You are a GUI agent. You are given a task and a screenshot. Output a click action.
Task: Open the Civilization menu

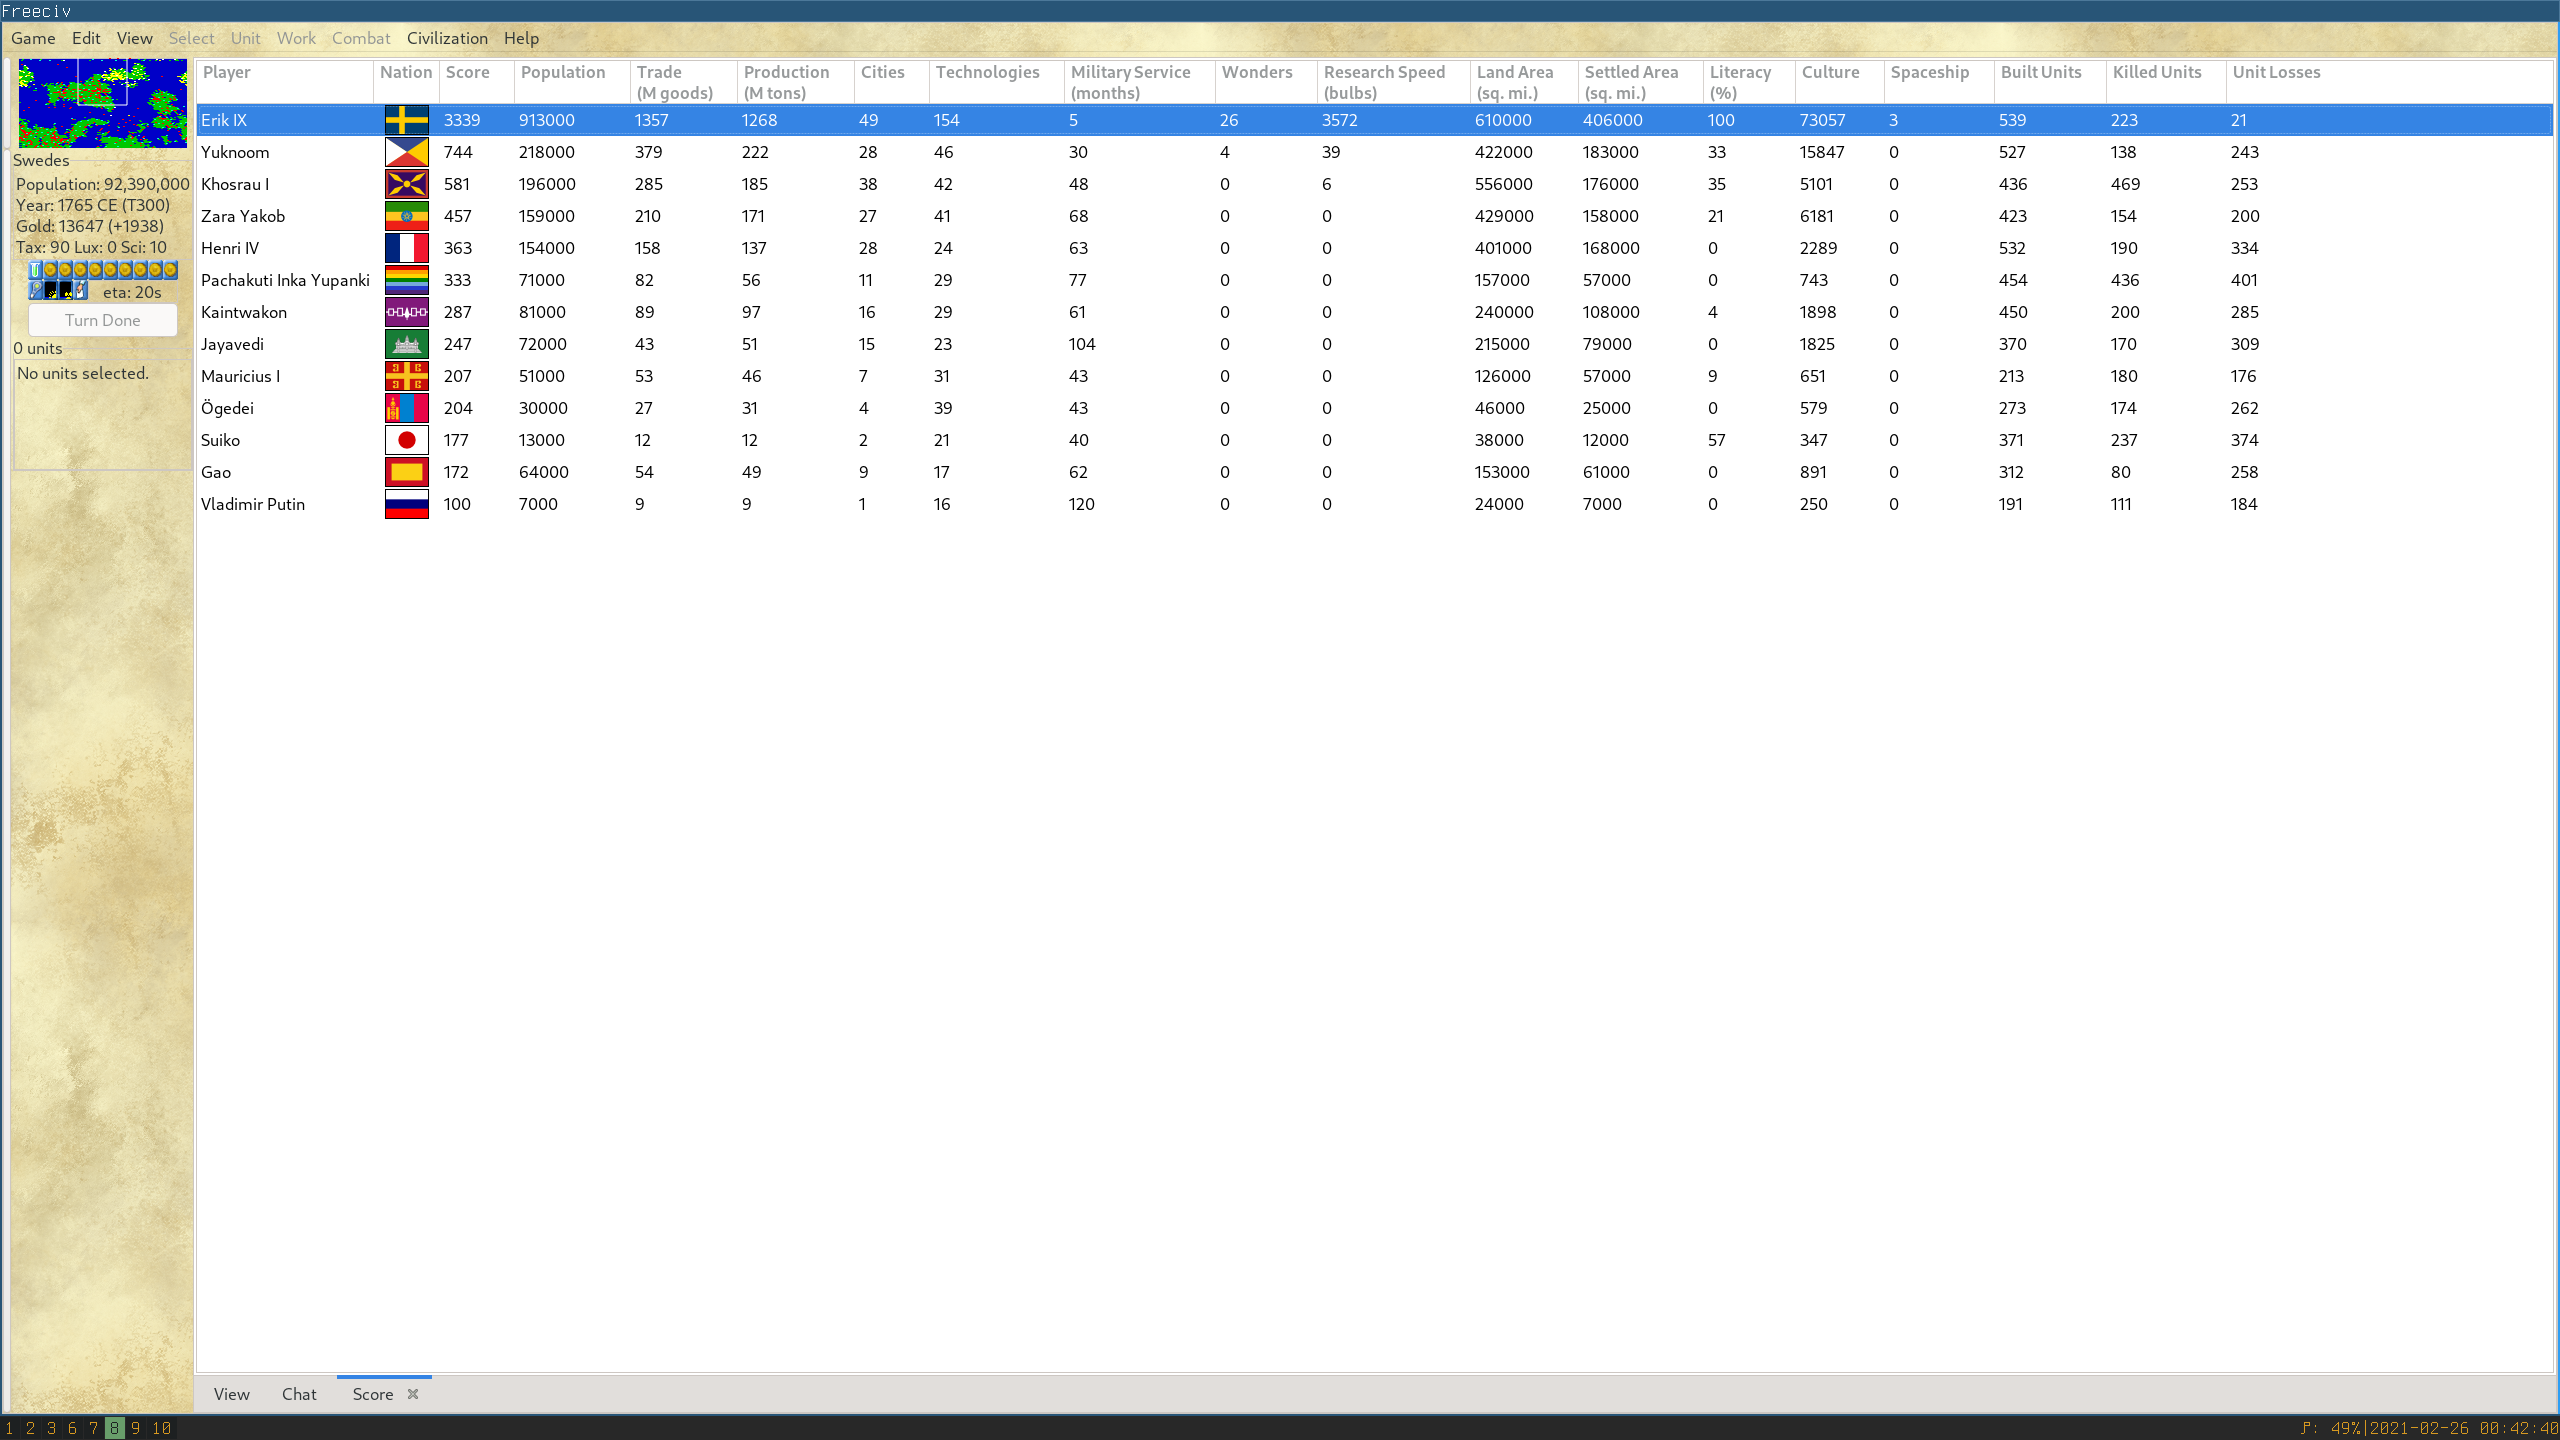click(x=446, y=38)
